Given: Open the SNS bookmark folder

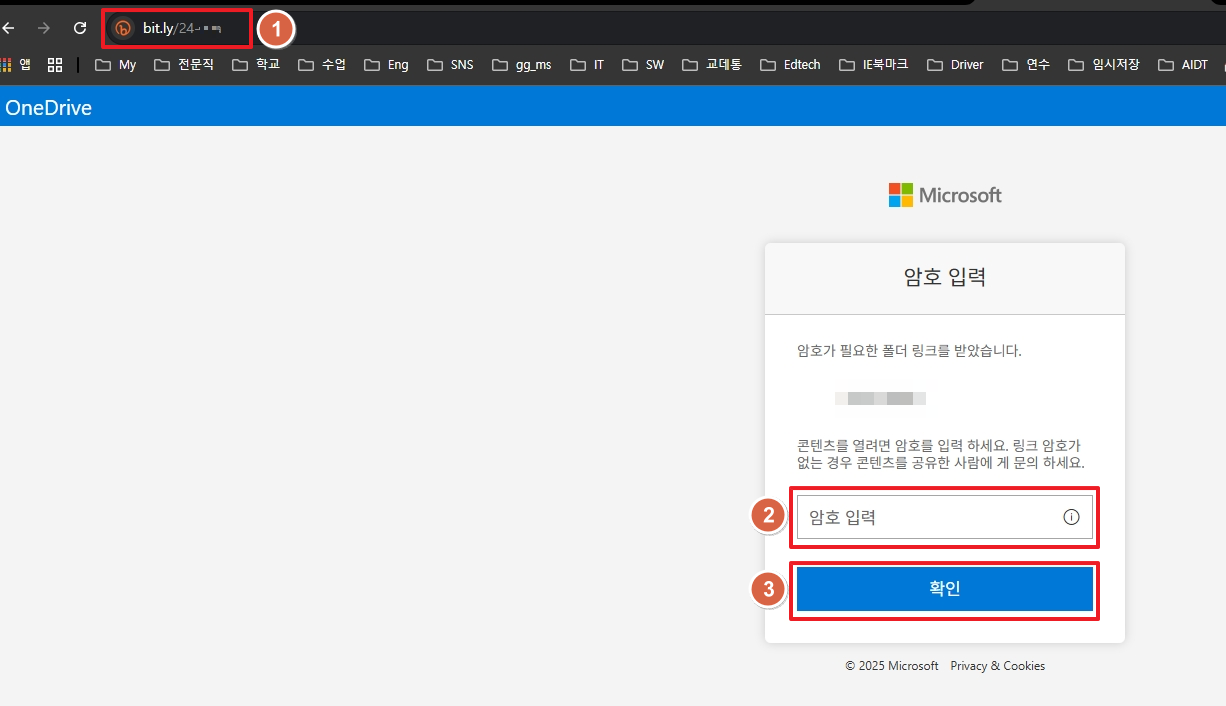Looking at the screenshot, I should [x=450, y=64].
